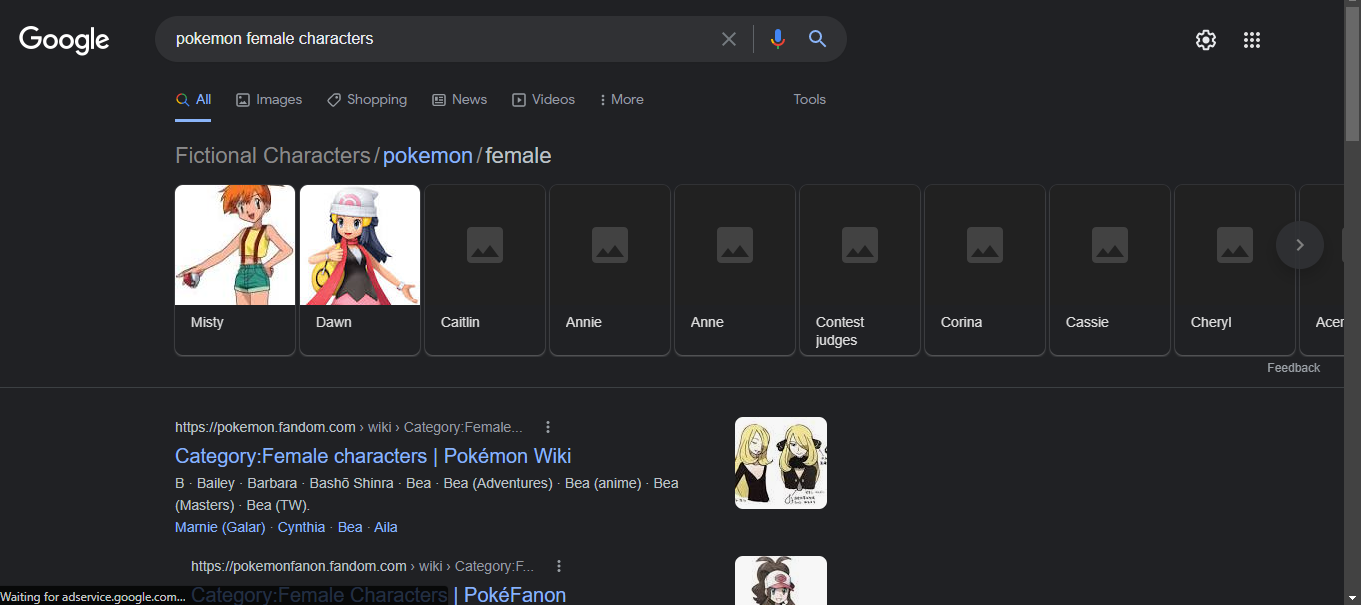Open the Shopping tab
Viewport: 1361px width, 605px height.
[367, 99]
